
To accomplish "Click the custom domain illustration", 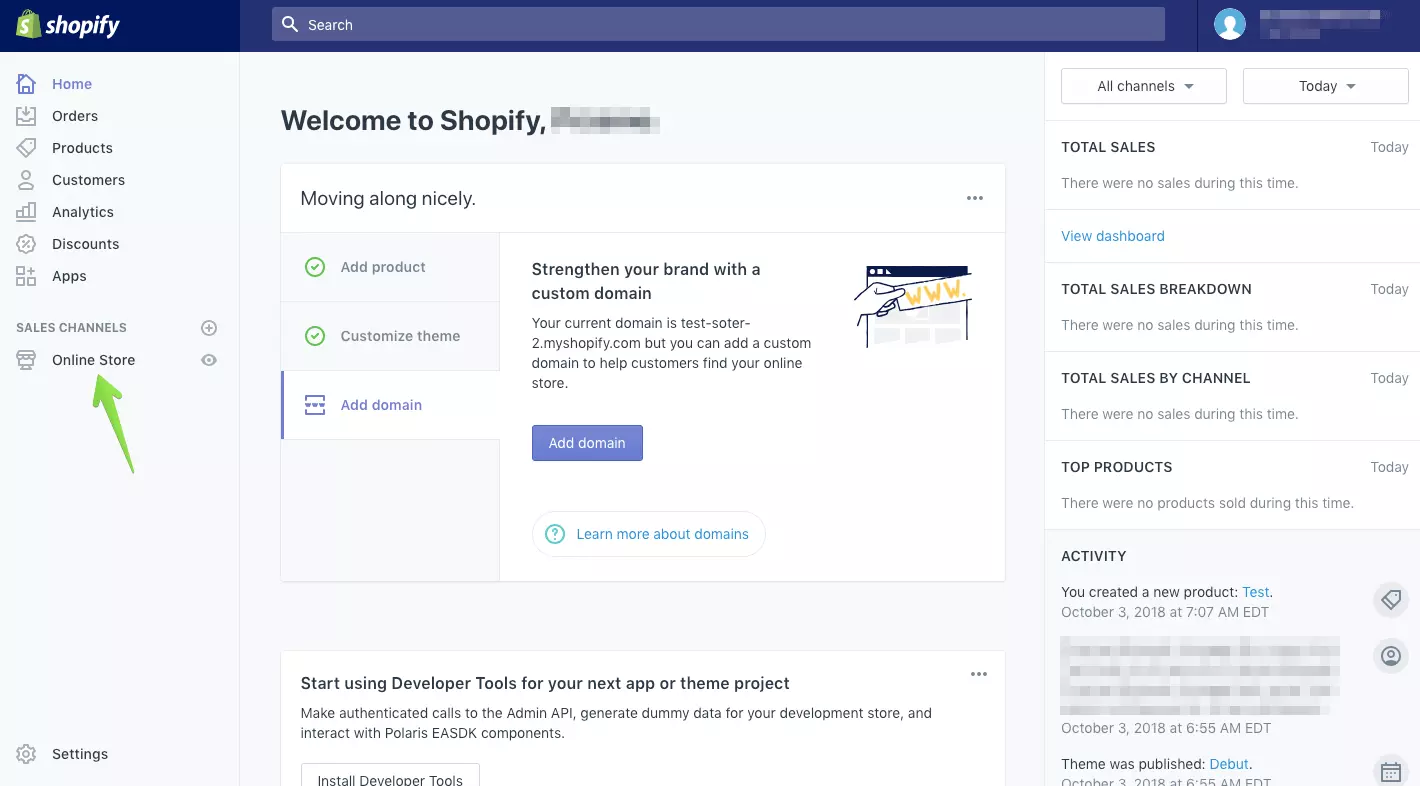I will [912, 305].
